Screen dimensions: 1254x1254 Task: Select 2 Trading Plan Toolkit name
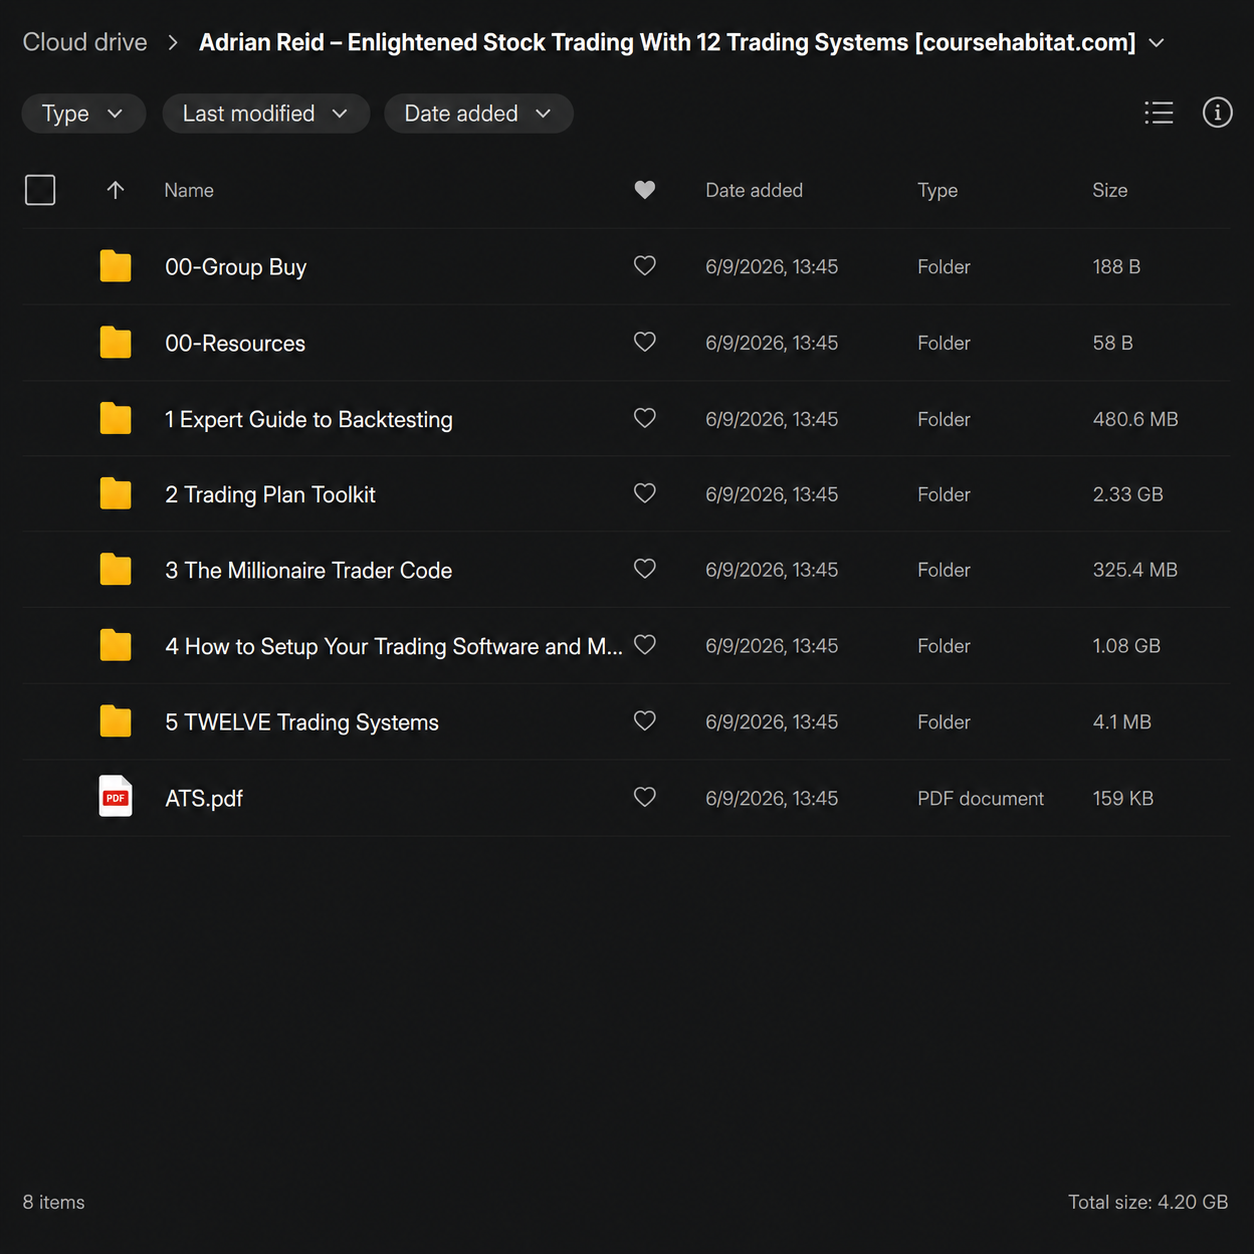[x=270, y=494]
